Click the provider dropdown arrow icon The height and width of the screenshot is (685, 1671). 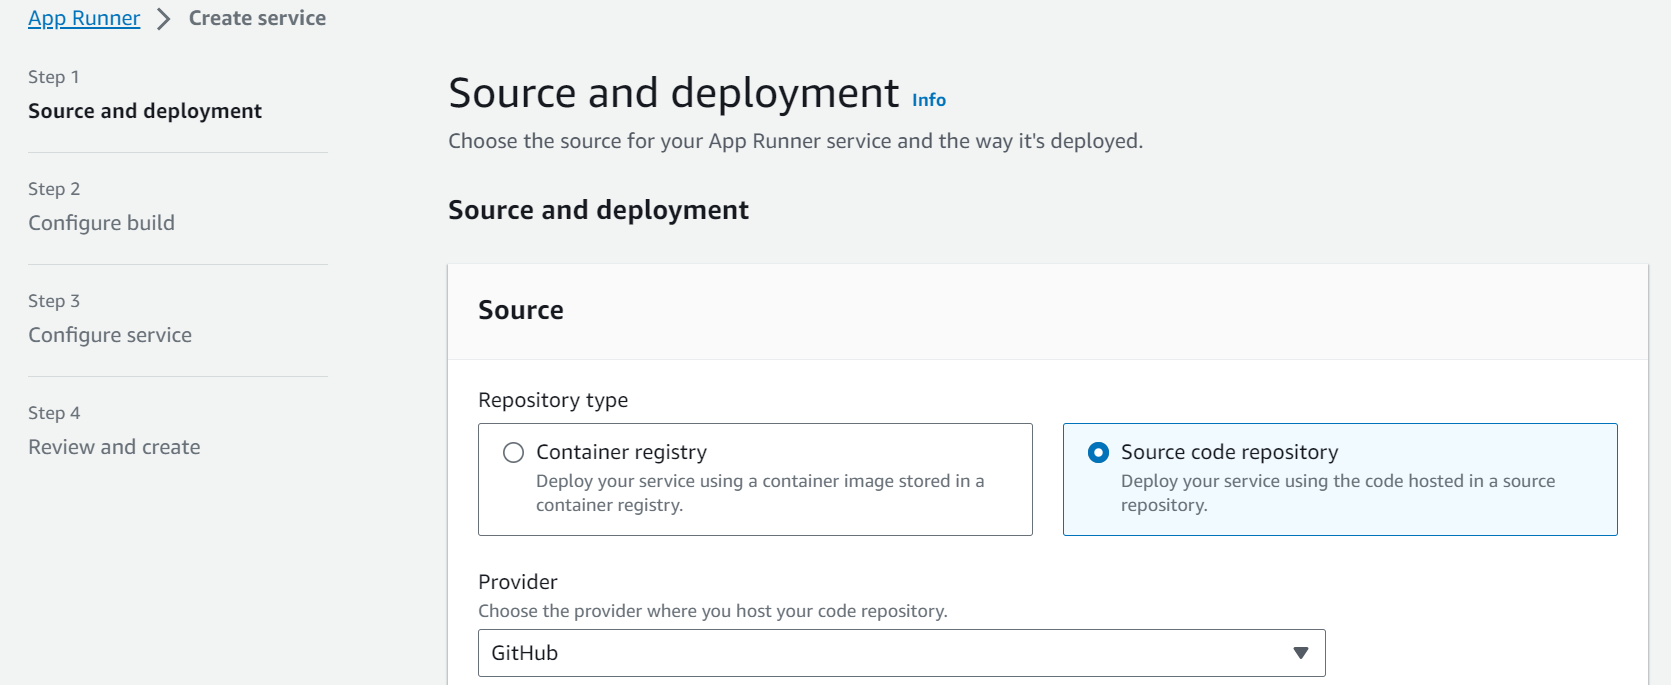(x=1300, y=653)
